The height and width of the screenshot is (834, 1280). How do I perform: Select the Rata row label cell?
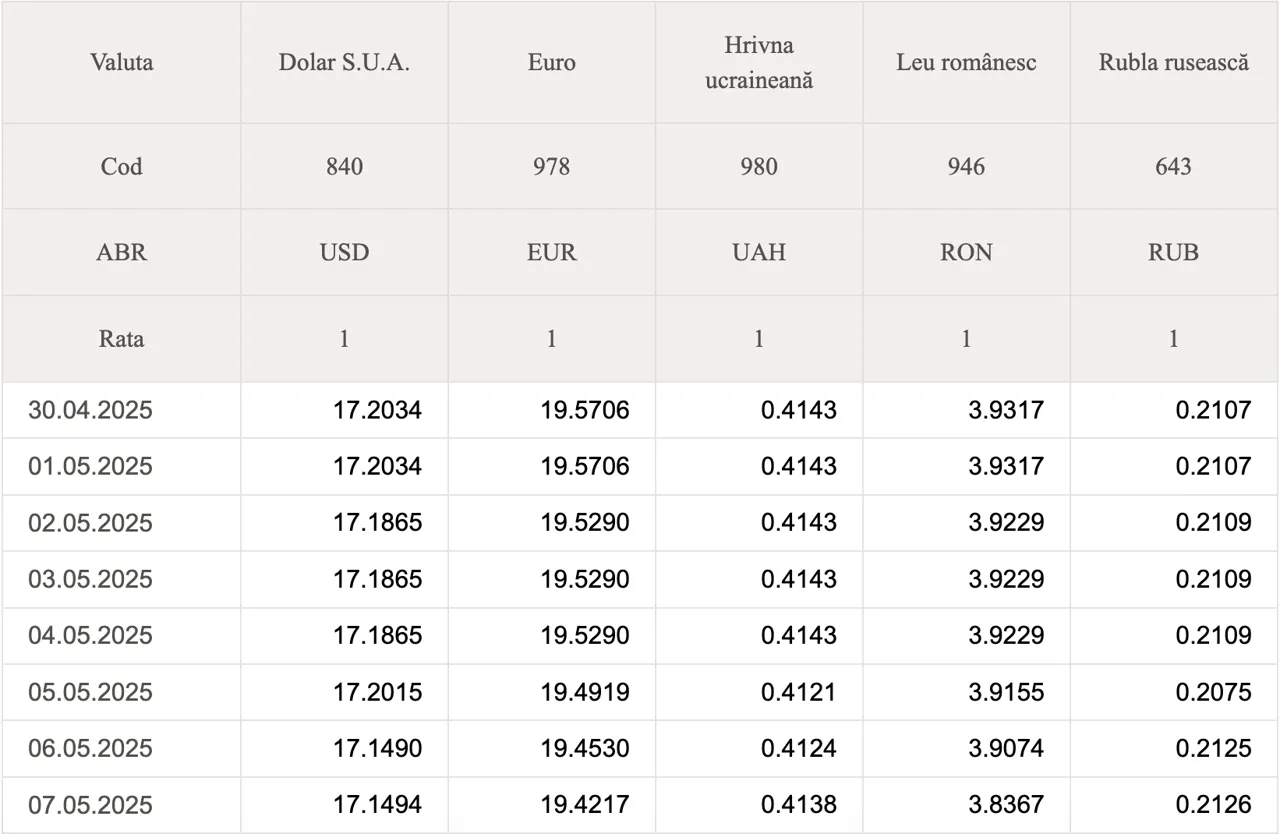[x=121, y=338]
